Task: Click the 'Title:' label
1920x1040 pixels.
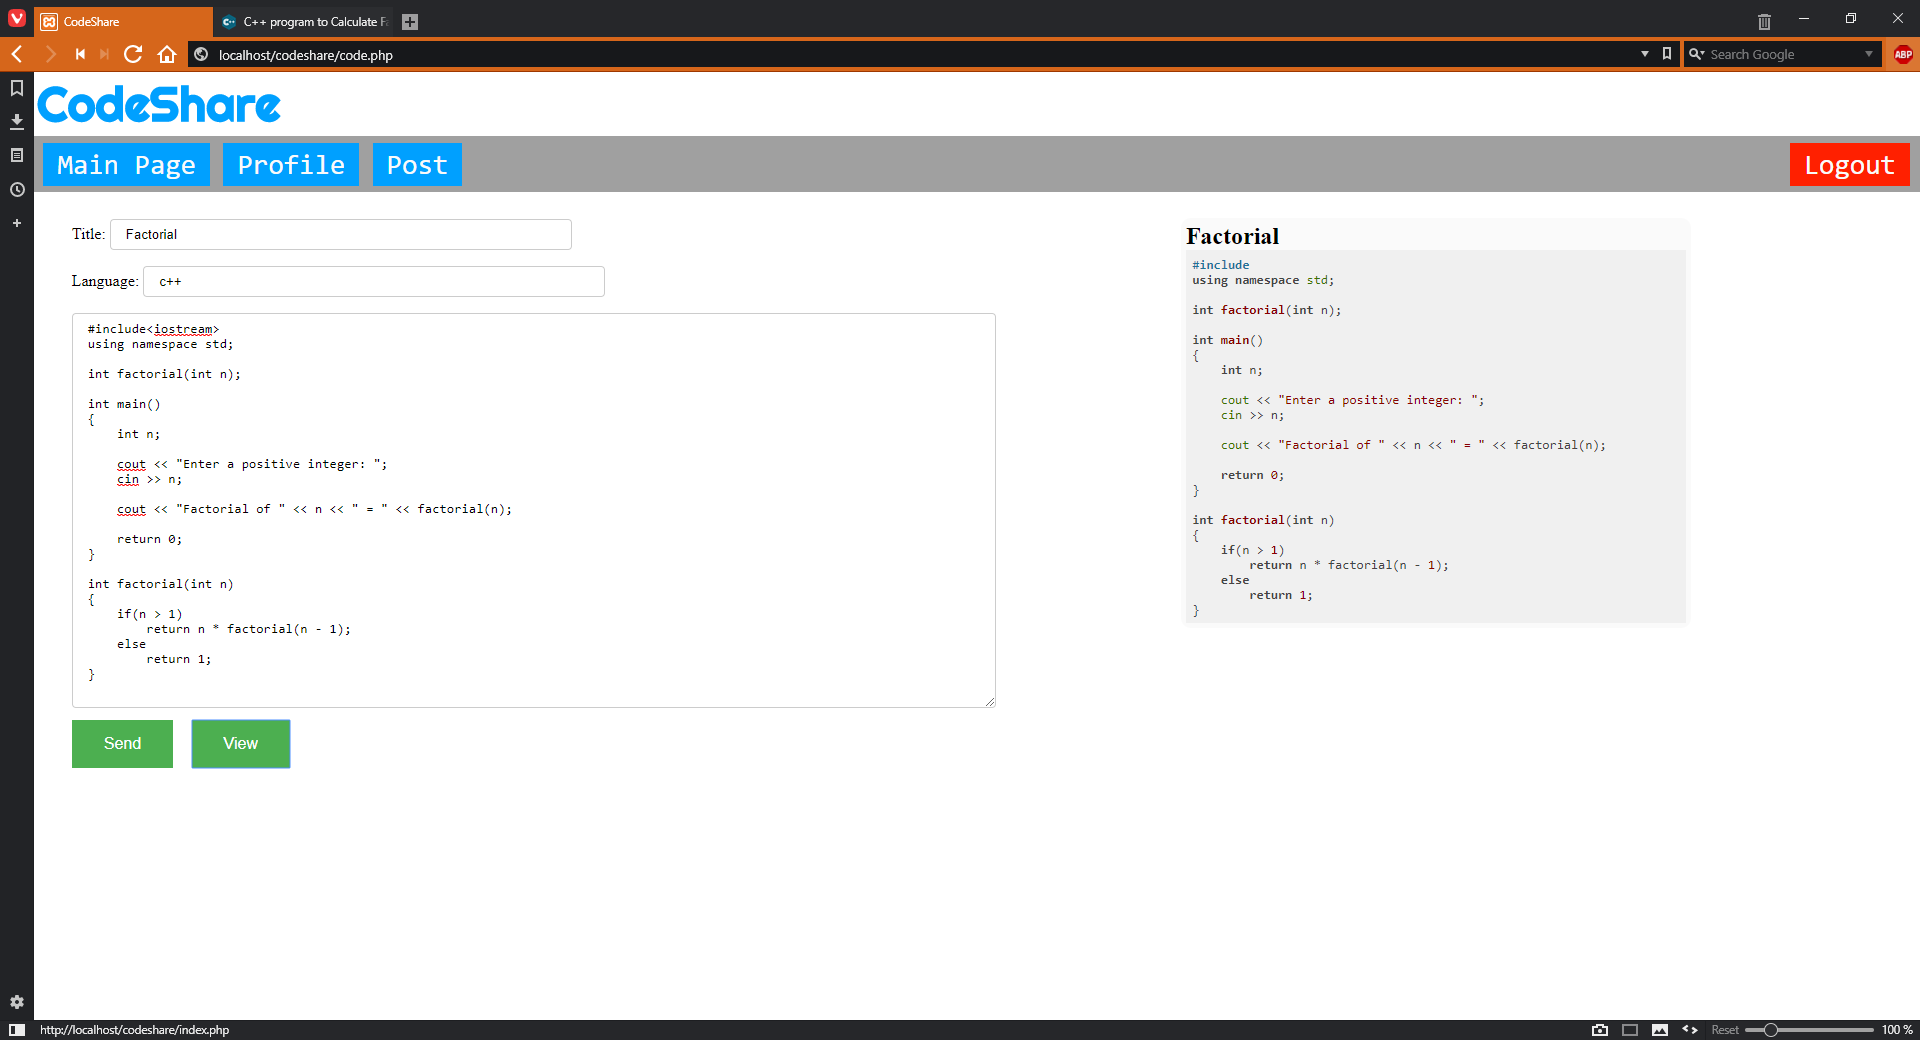Action: [88, 234]
